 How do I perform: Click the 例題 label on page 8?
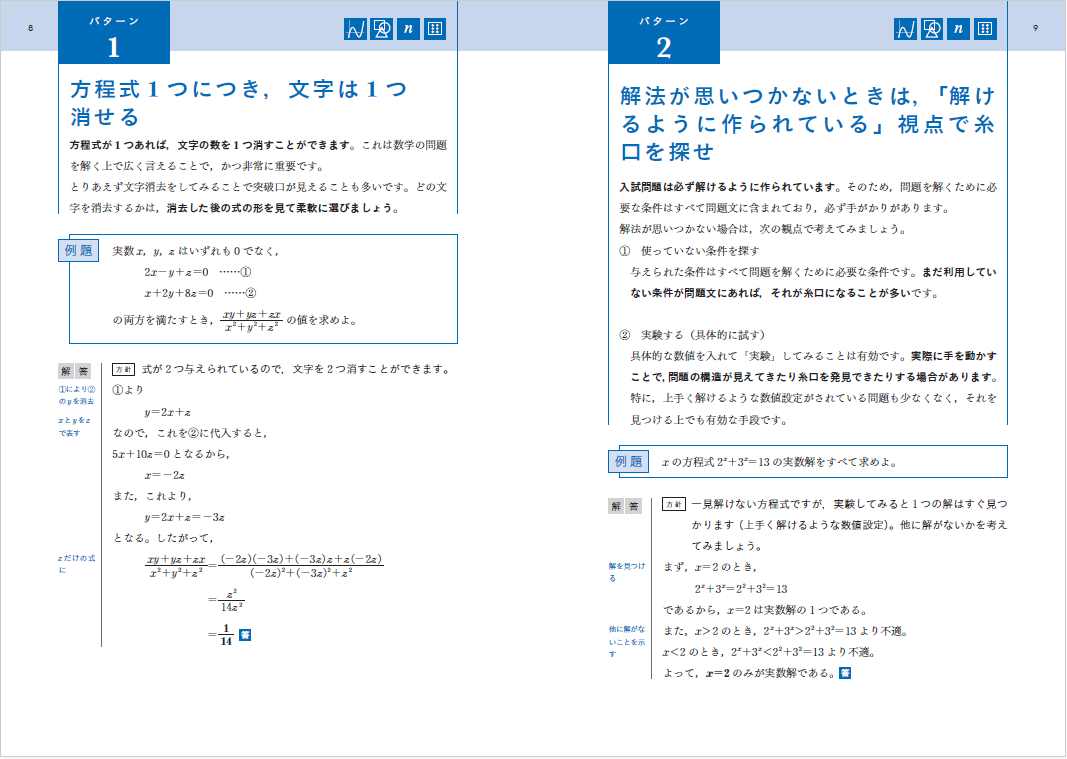coord(78,251)
